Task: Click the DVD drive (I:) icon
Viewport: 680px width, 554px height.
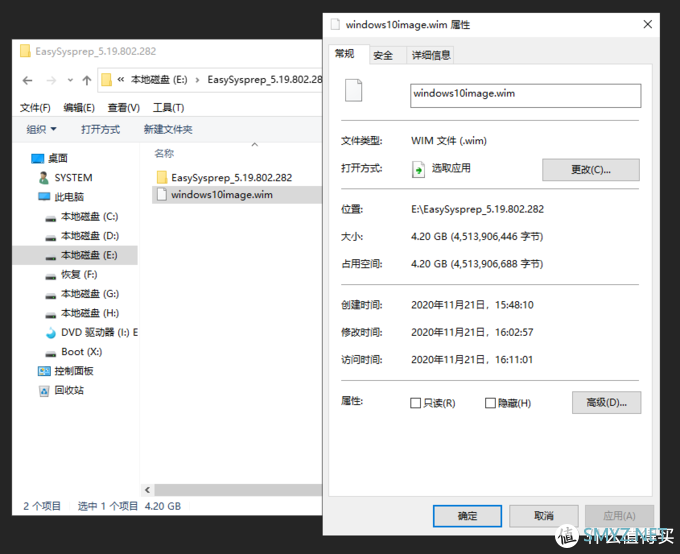Action: (x=51, y=332)
